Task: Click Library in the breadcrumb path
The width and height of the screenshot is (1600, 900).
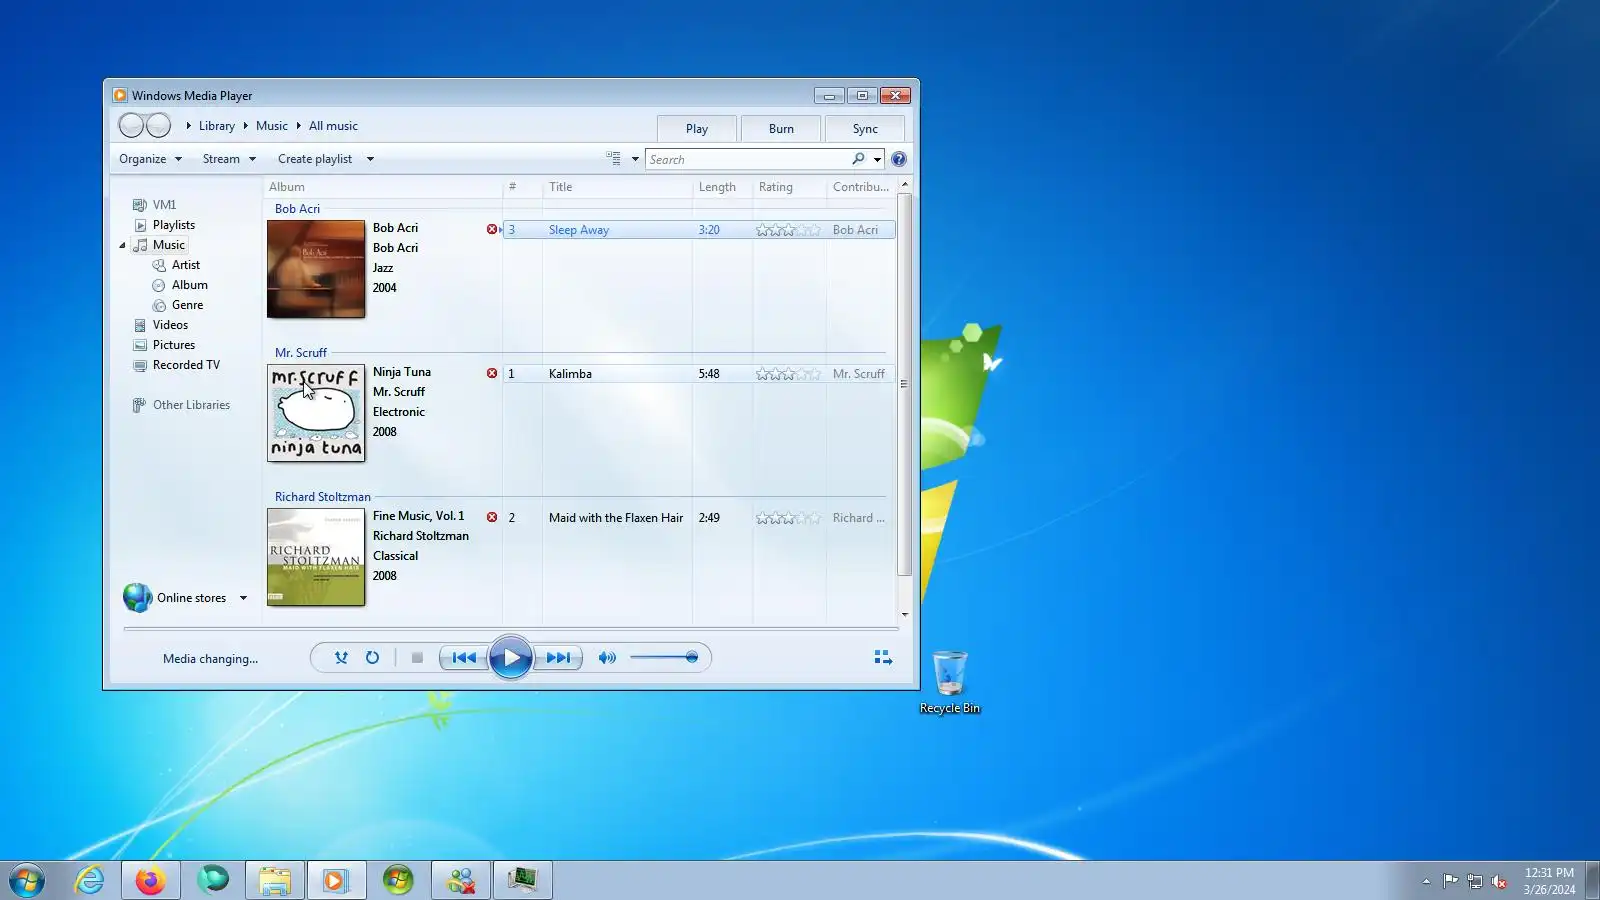Action: [217, 126]
